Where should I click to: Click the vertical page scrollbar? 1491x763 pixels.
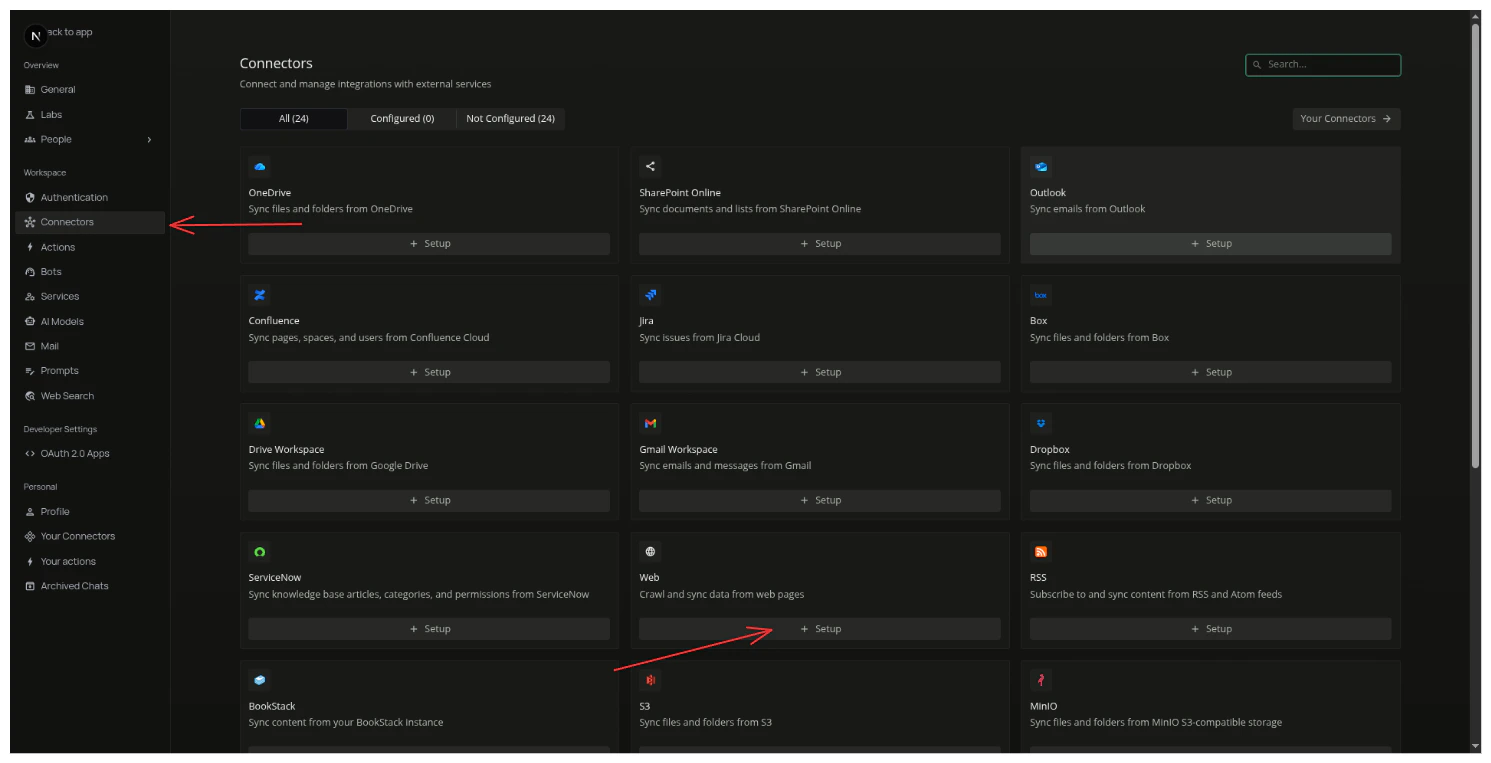[1475, 245]
